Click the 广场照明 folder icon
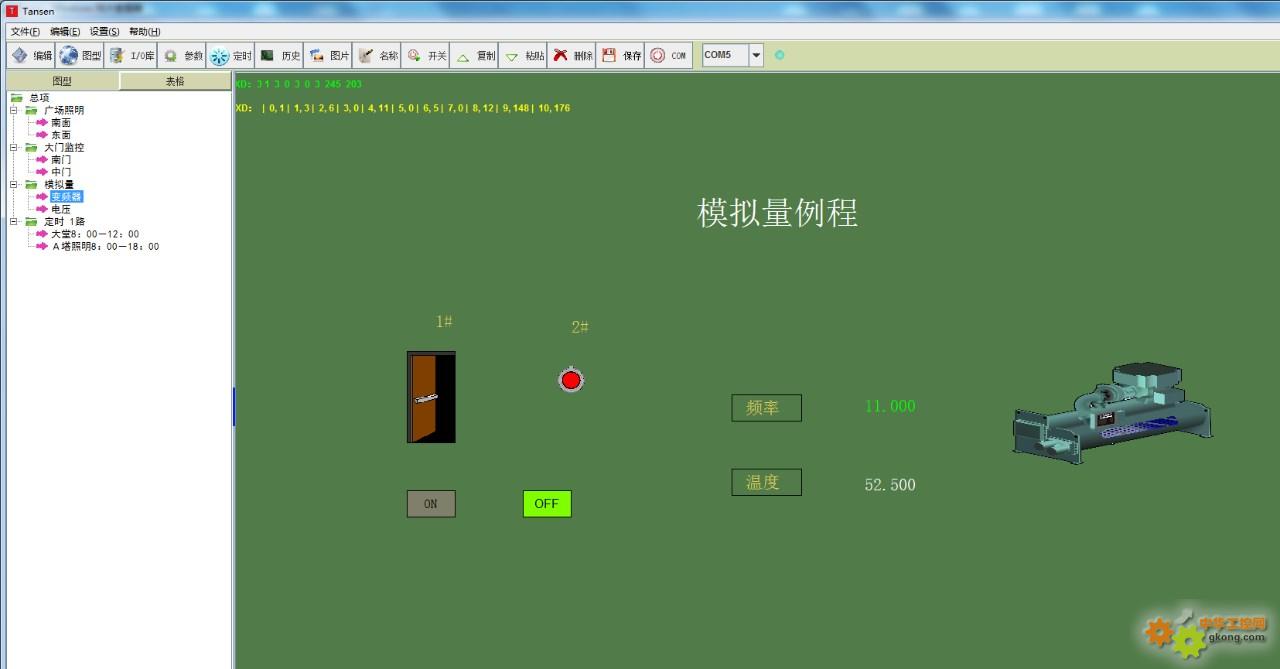Screen dimensions: 1280x669 pos(31,110)
